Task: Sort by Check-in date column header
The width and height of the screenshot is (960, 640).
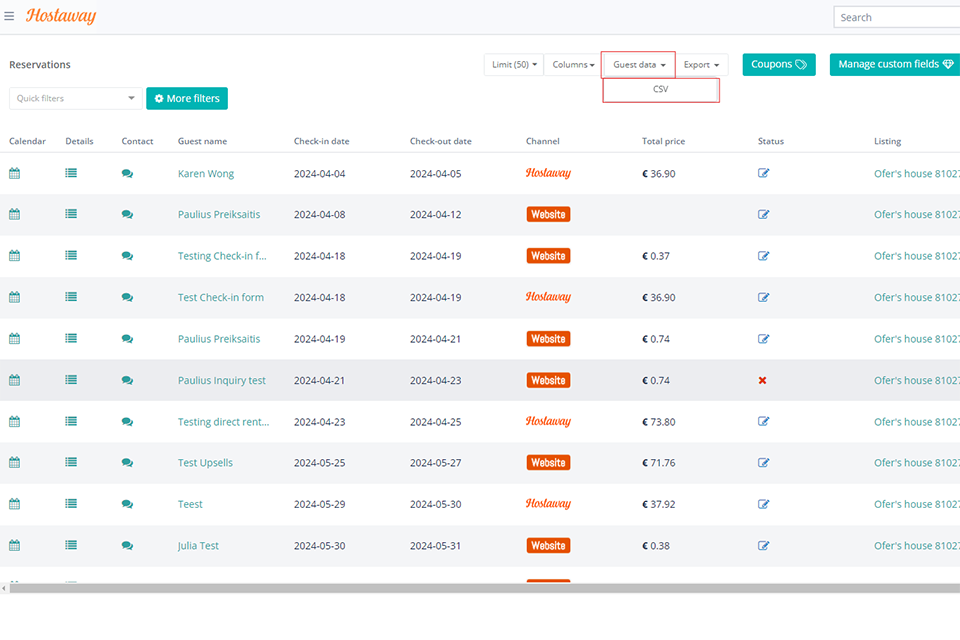Action: [321, 141]
